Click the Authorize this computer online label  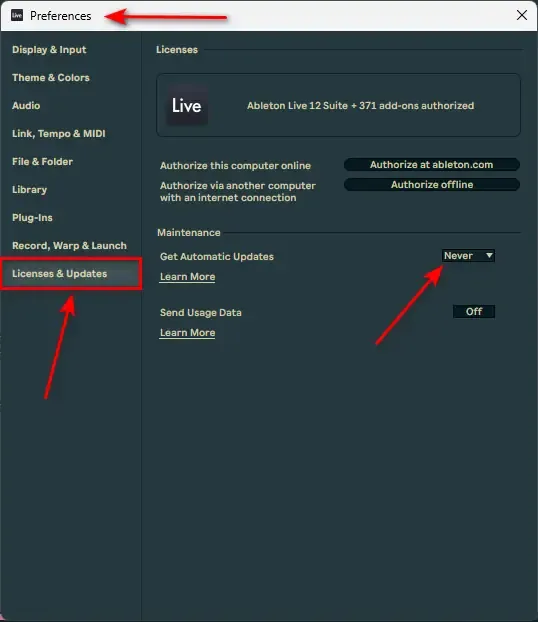click(235, 165)
